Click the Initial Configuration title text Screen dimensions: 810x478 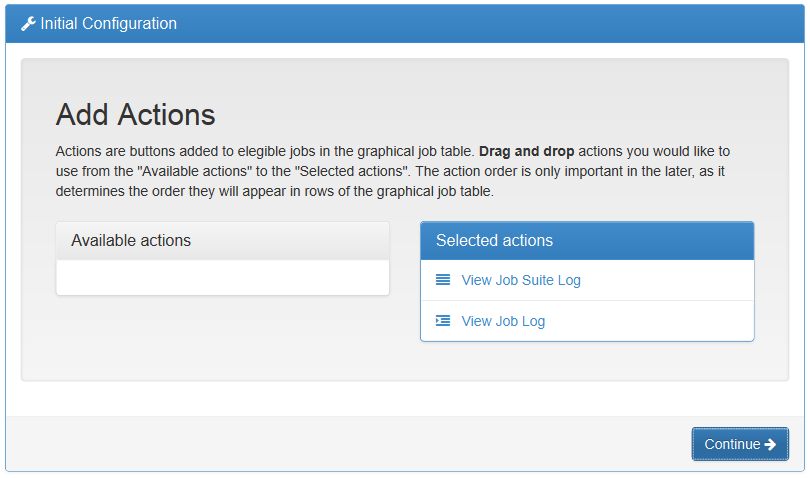pyautogui.click(x=108, y=23)
